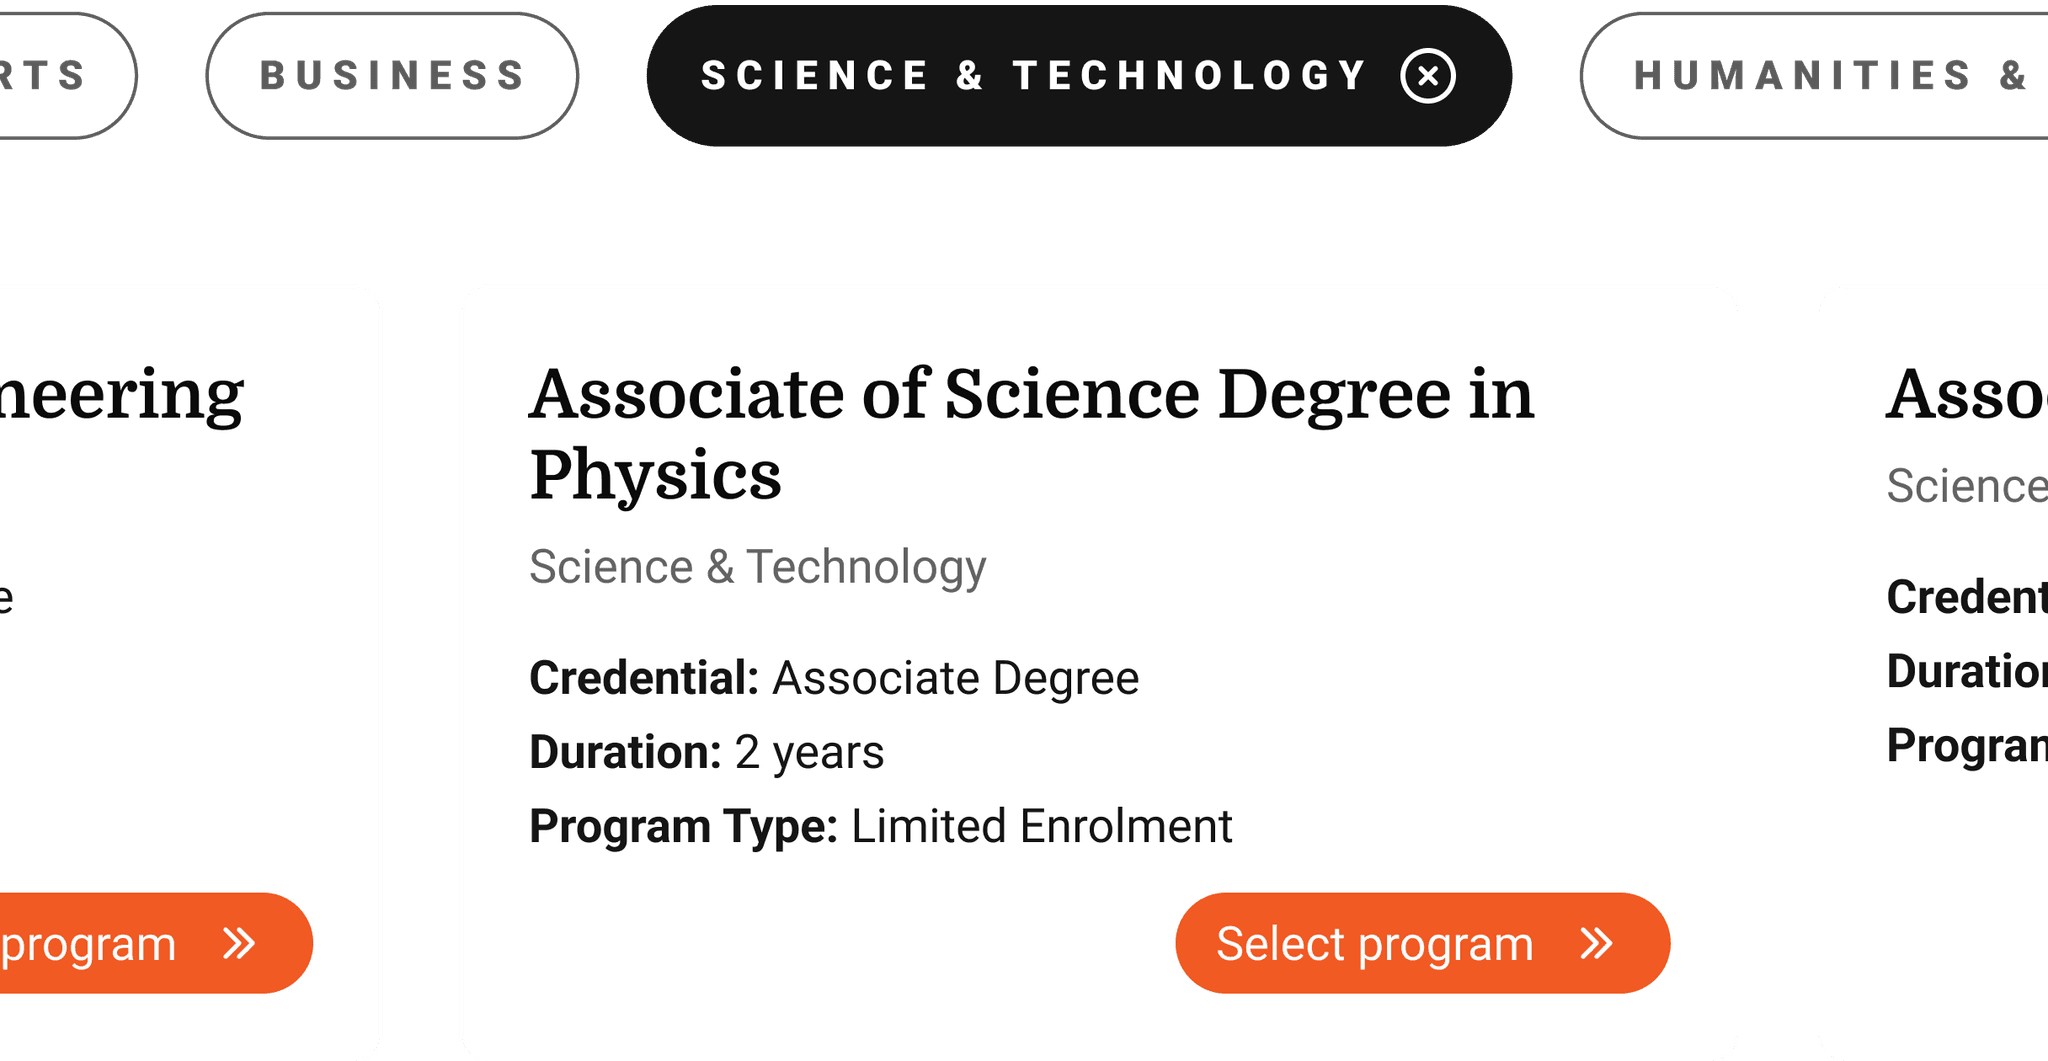Click Science & Technology subtitle under Physics
The height and width of the screenshot is (1061, 2048).
[757, 567]
